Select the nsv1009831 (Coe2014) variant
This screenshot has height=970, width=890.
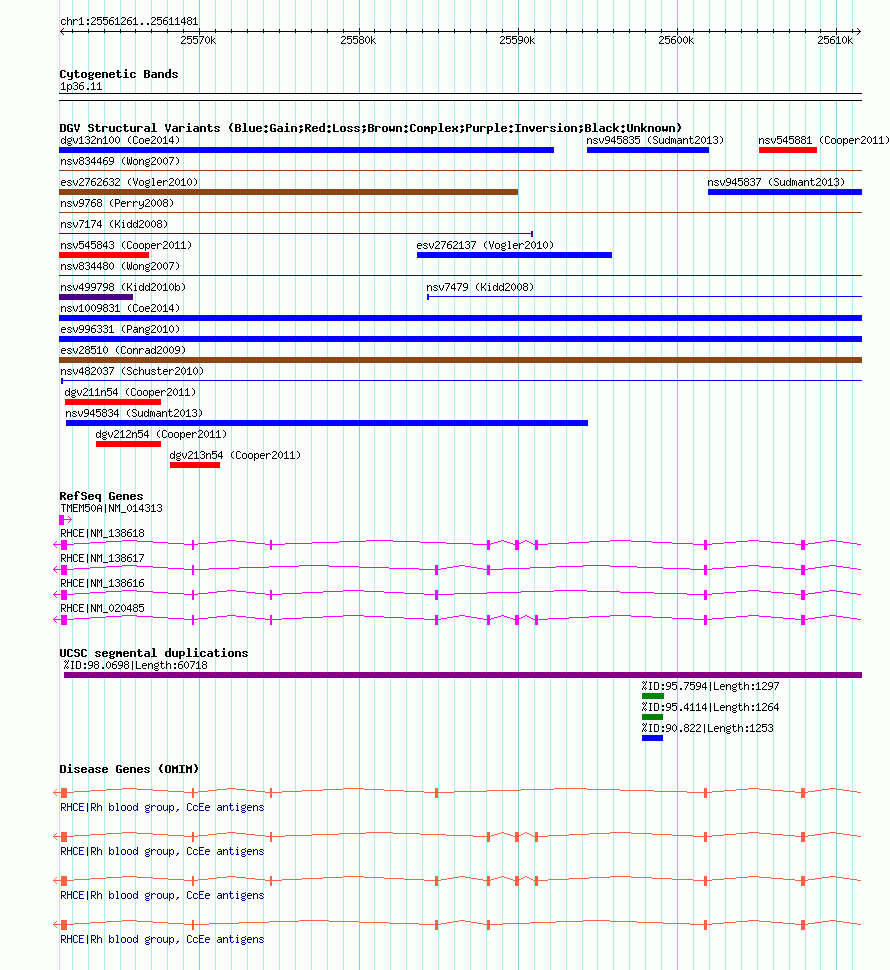pos(460,319)
